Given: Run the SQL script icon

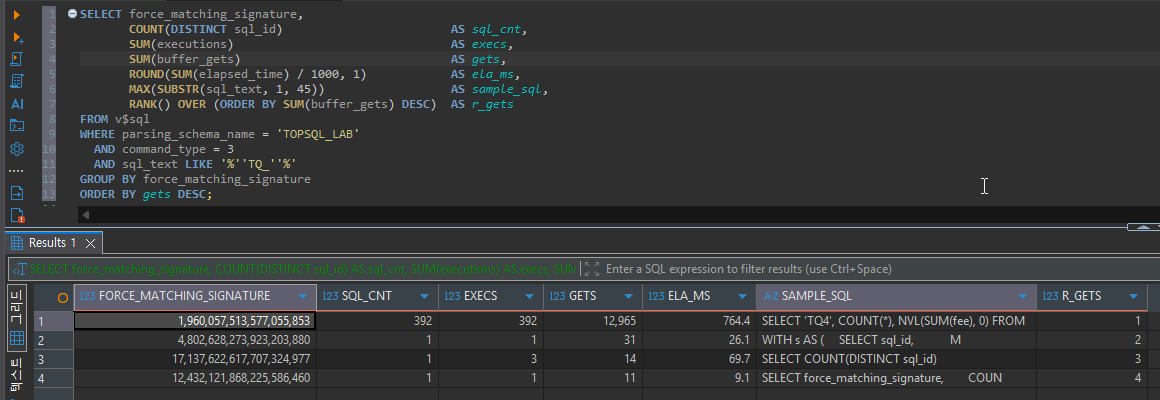Looking at the screenshot, I should coord(17,59).
